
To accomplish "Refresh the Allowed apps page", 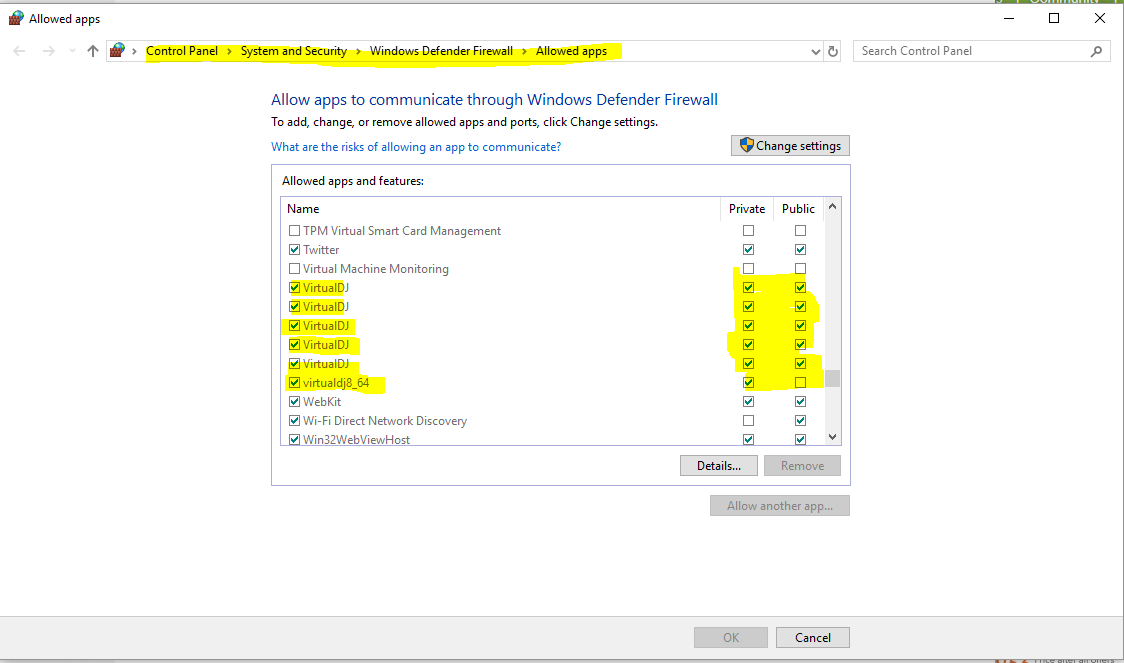I will click(833, 51).
